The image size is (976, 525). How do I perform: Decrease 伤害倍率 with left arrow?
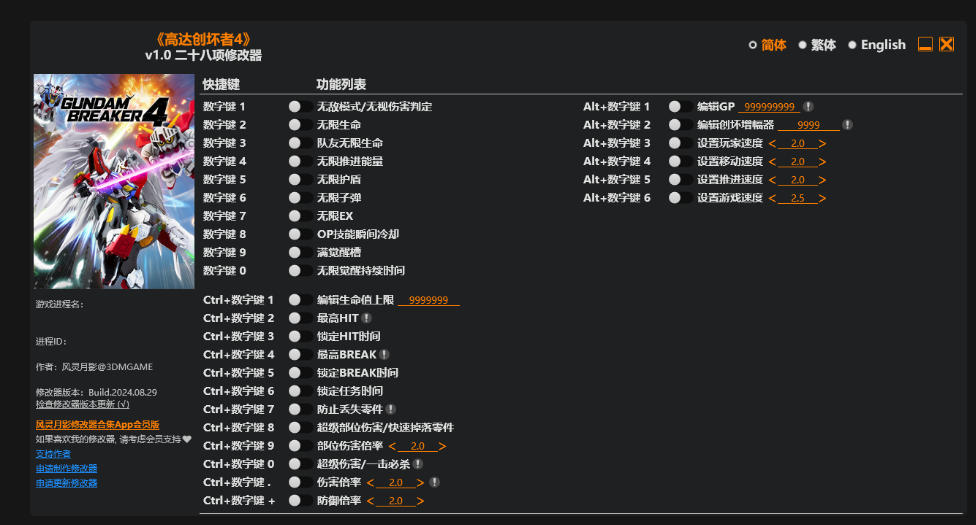[370, 483]
